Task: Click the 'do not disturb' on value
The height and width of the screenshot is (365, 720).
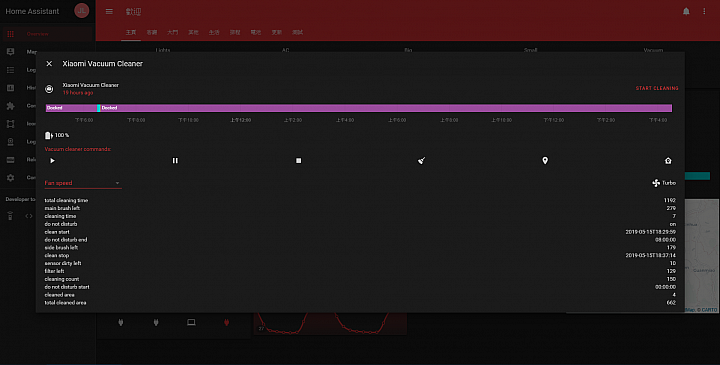Action: (x=673, y=224)
